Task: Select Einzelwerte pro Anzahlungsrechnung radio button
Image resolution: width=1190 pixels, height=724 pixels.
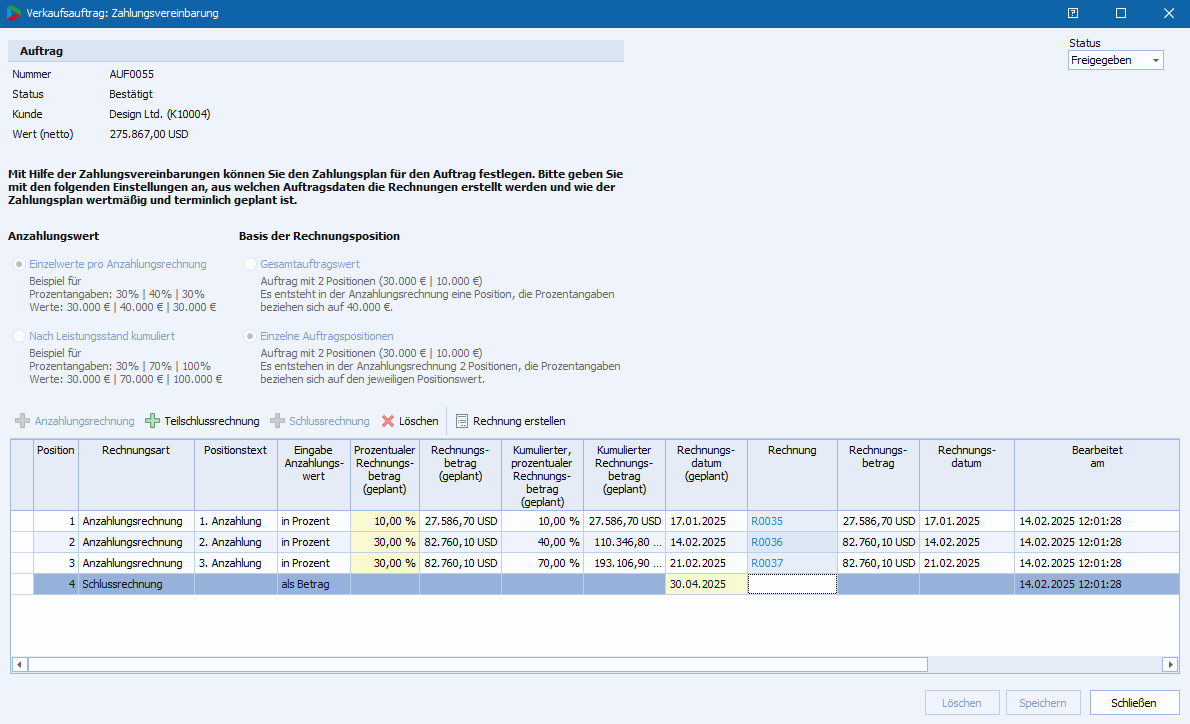Action: coord(19,264)
